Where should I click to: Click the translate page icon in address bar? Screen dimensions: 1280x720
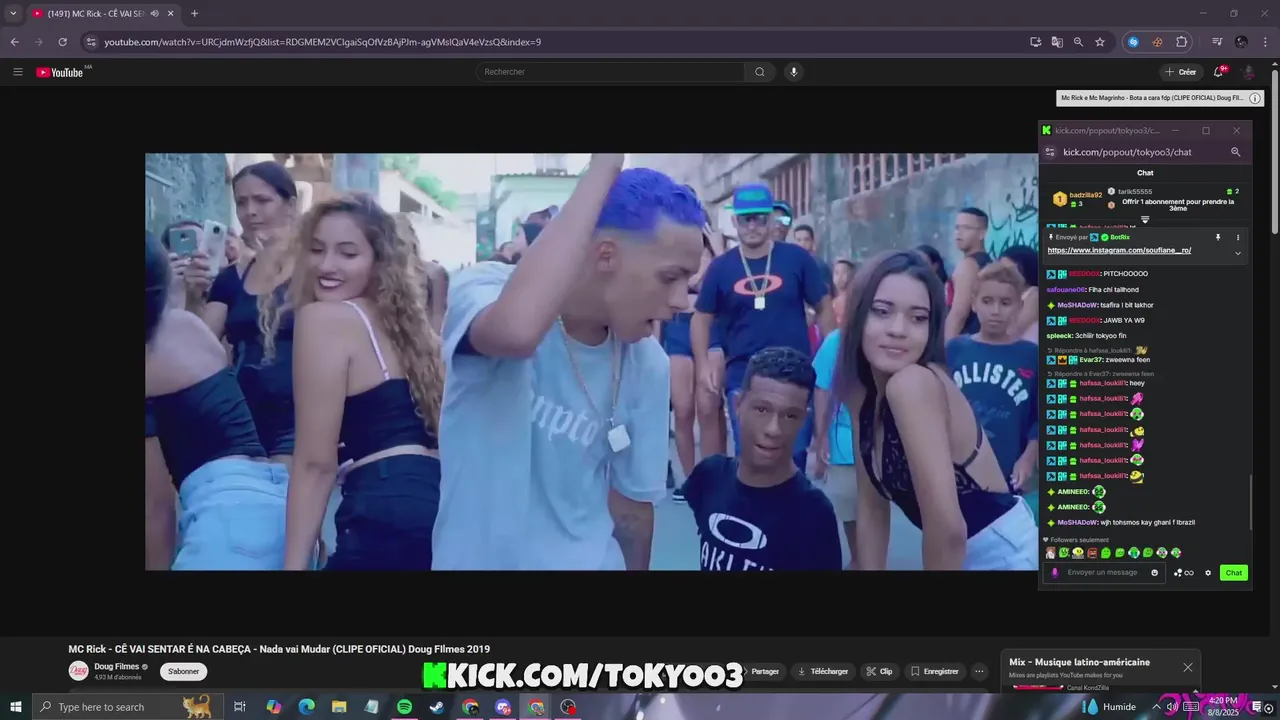[x=1057, y=42]
